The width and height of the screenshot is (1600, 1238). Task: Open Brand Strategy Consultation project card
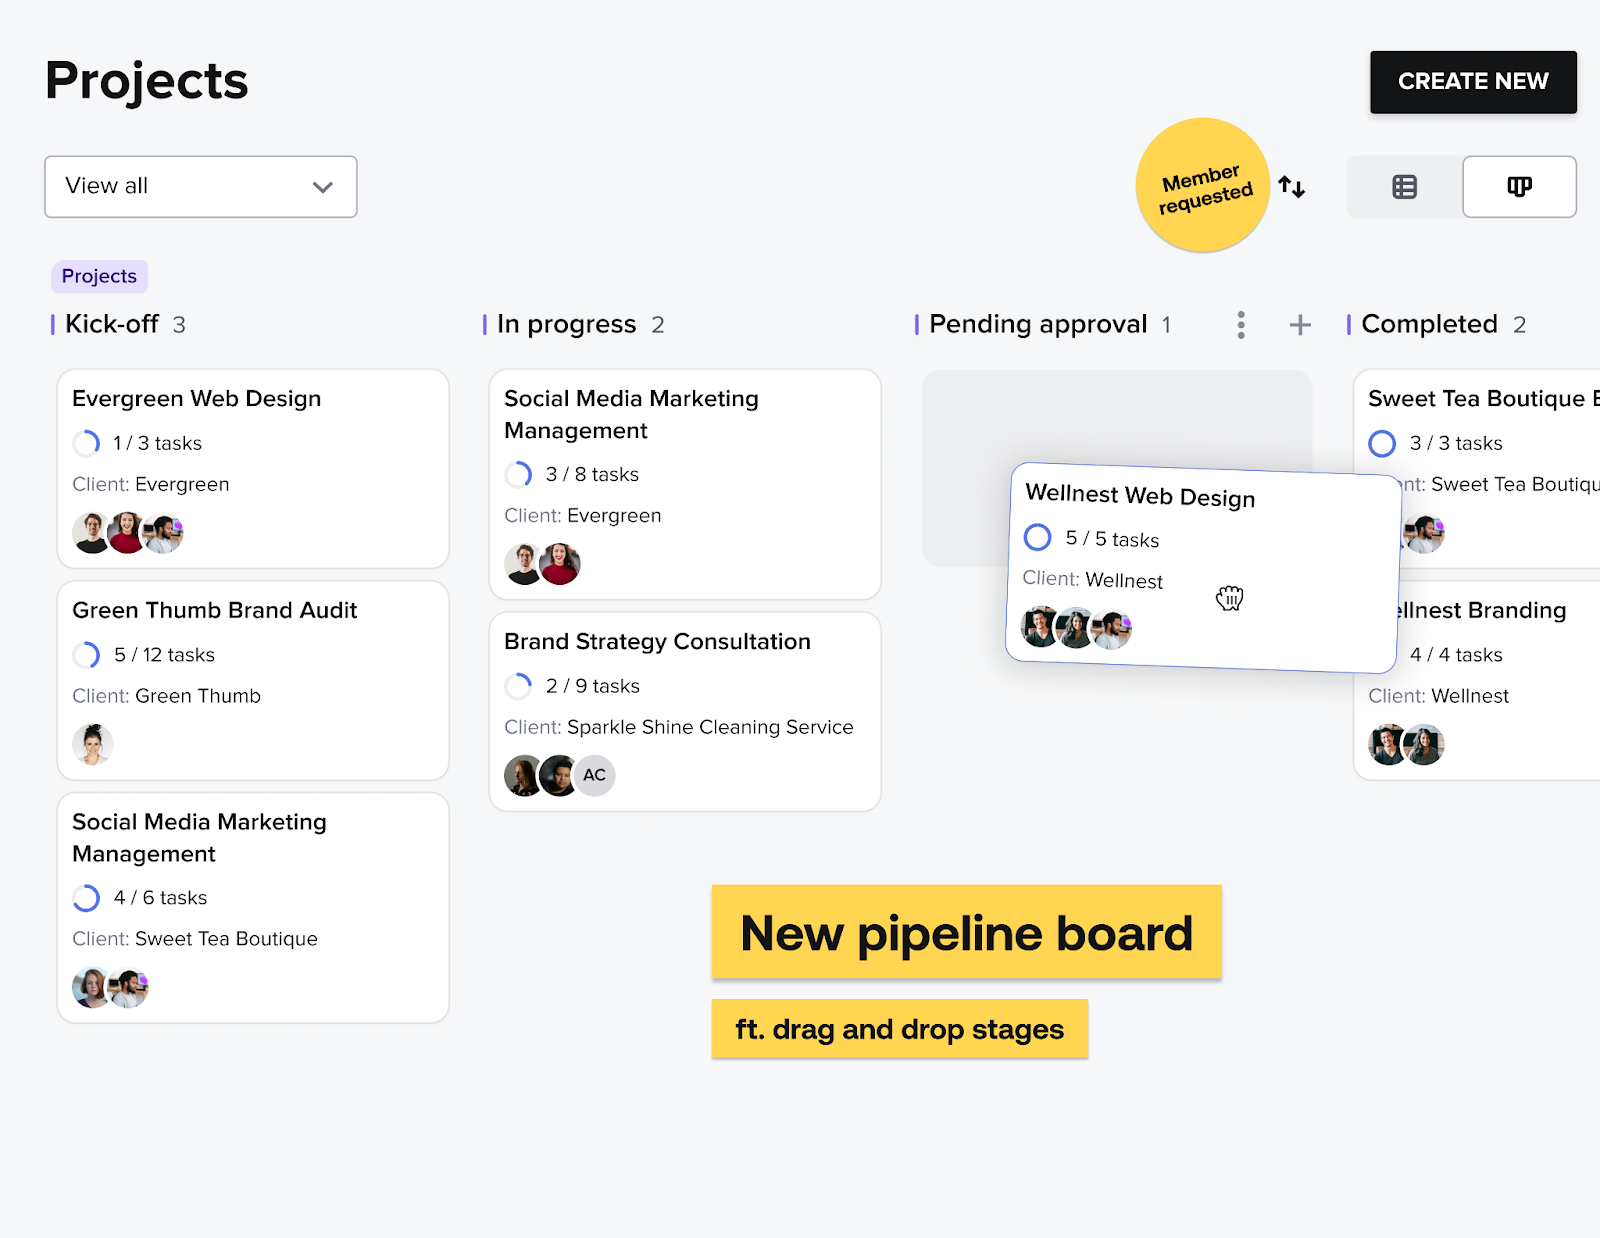pos(685,711)
